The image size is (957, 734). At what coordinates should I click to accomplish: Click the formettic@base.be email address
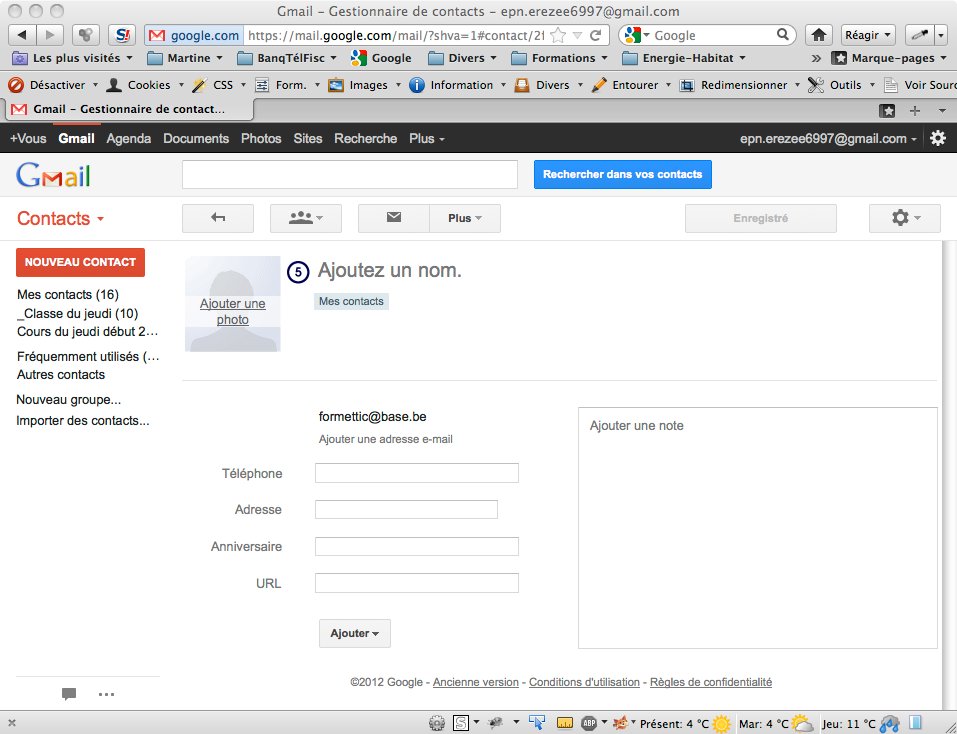point(372,417)
